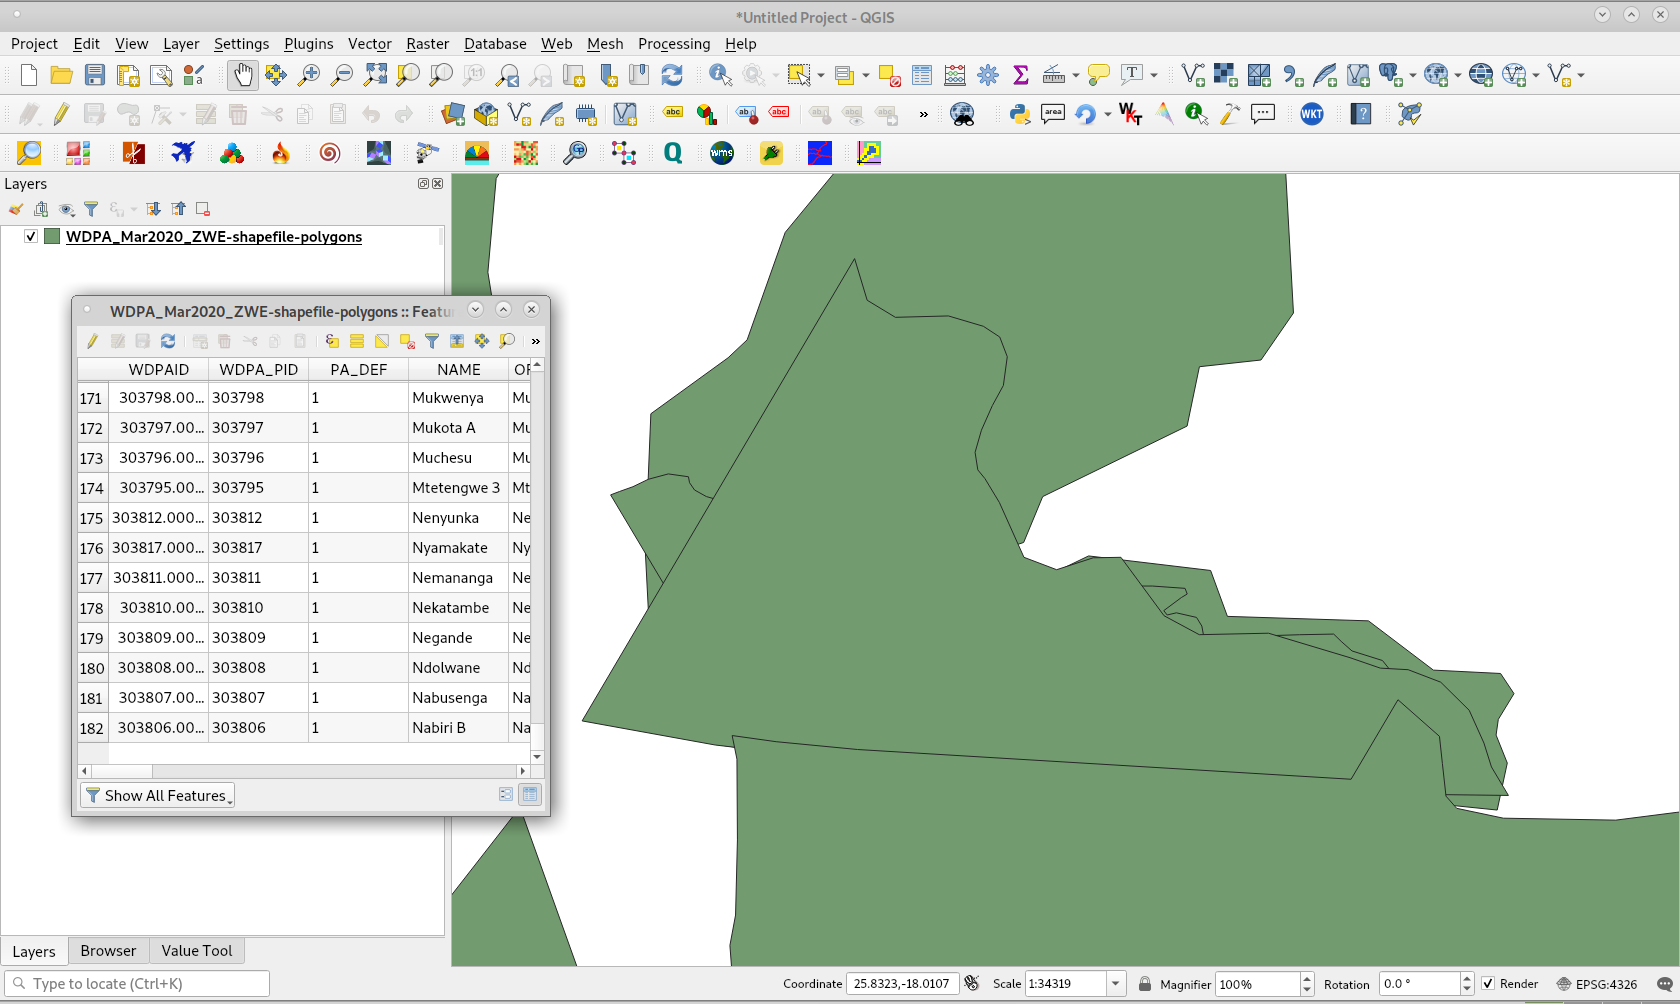This screenshot has width=1680, height=1004.
Task: Open the Processing menu
Action: click(x=674, y=44)
